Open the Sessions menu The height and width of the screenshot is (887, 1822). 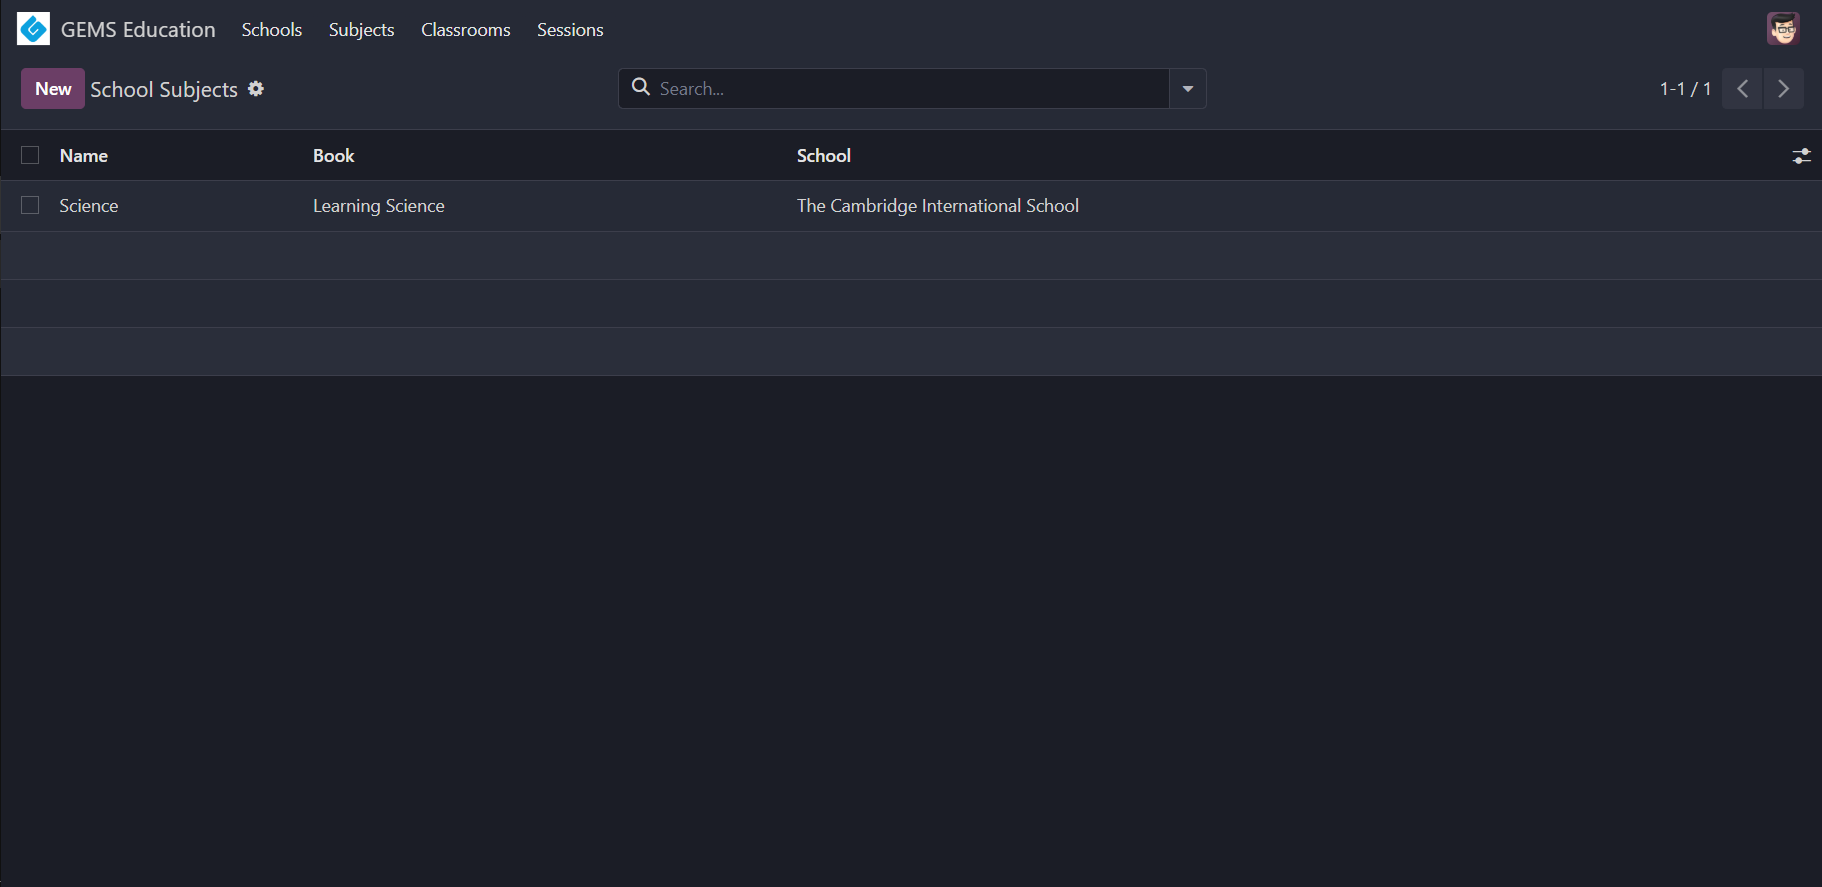(x=570, y=29)
